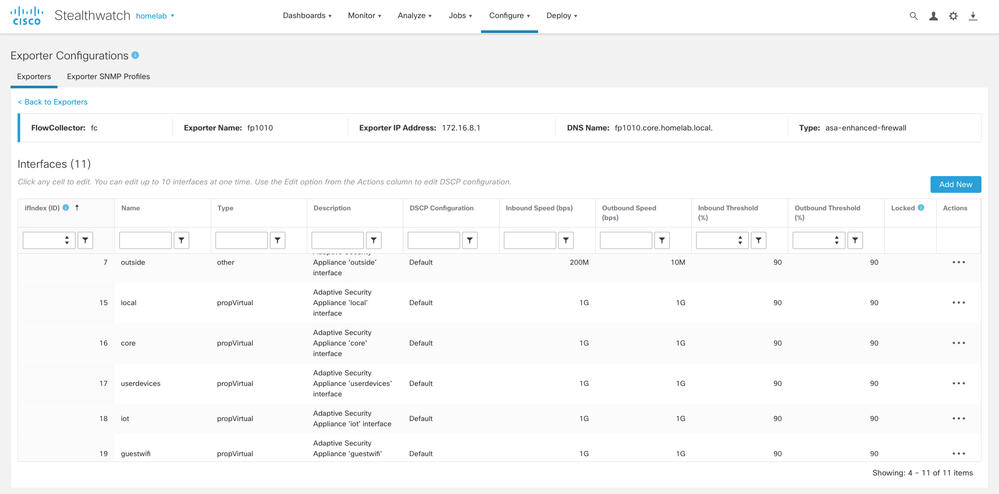Click the Inbound Speed filter field
This screenshot has height=494, width=999.
530,240
